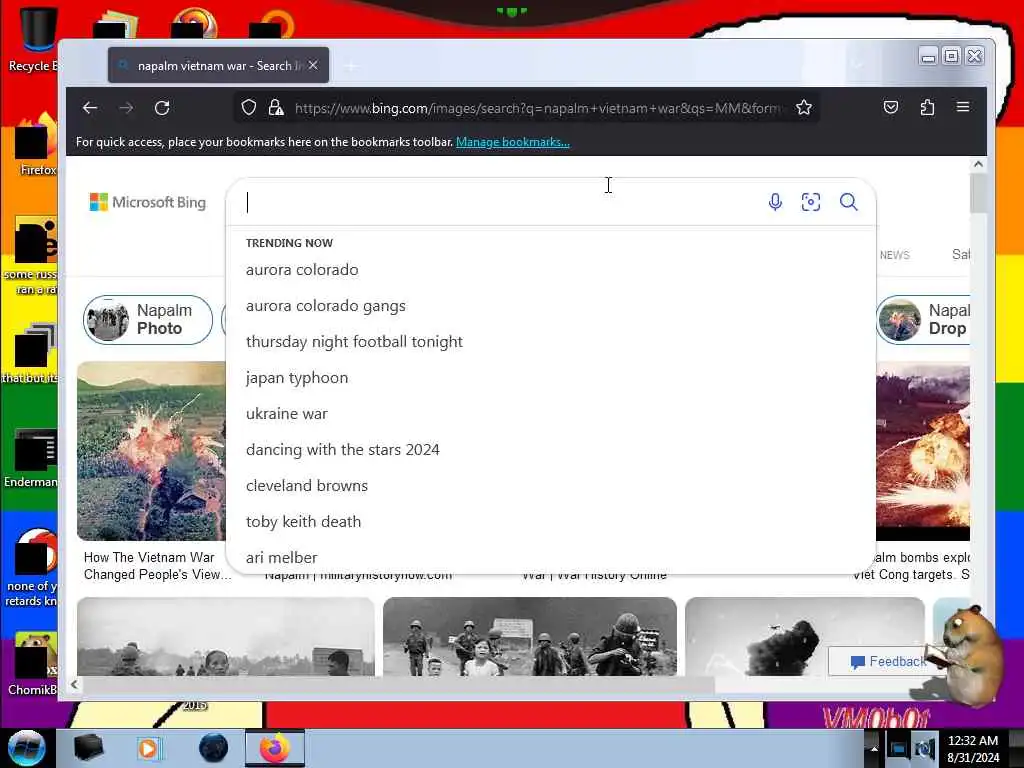
Task: Open the tracking protection shield icon
Action: [249, 108]
